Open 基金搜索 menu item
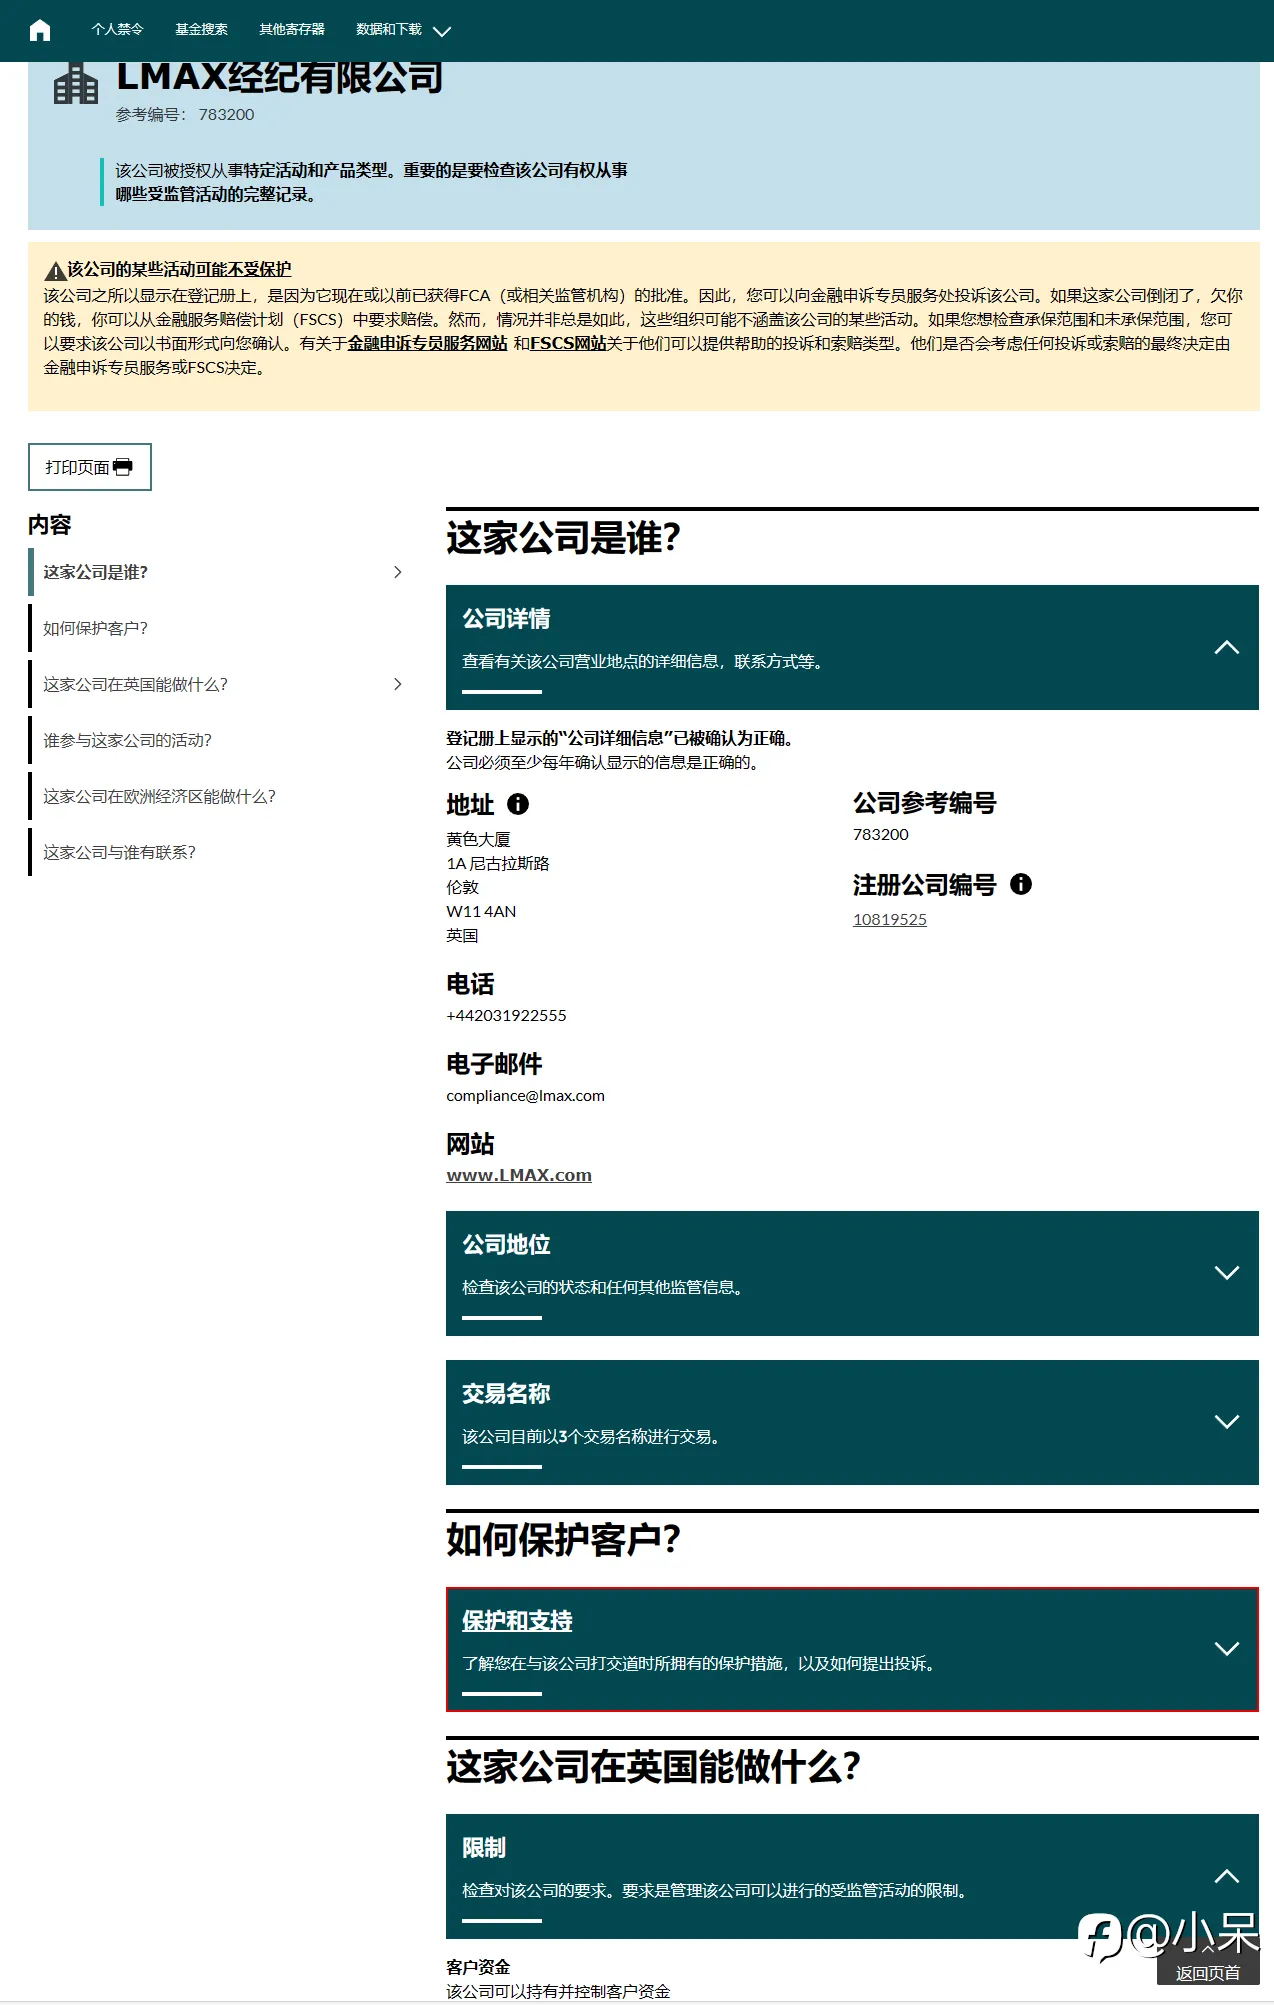1274x2005 pixels. 201,30
